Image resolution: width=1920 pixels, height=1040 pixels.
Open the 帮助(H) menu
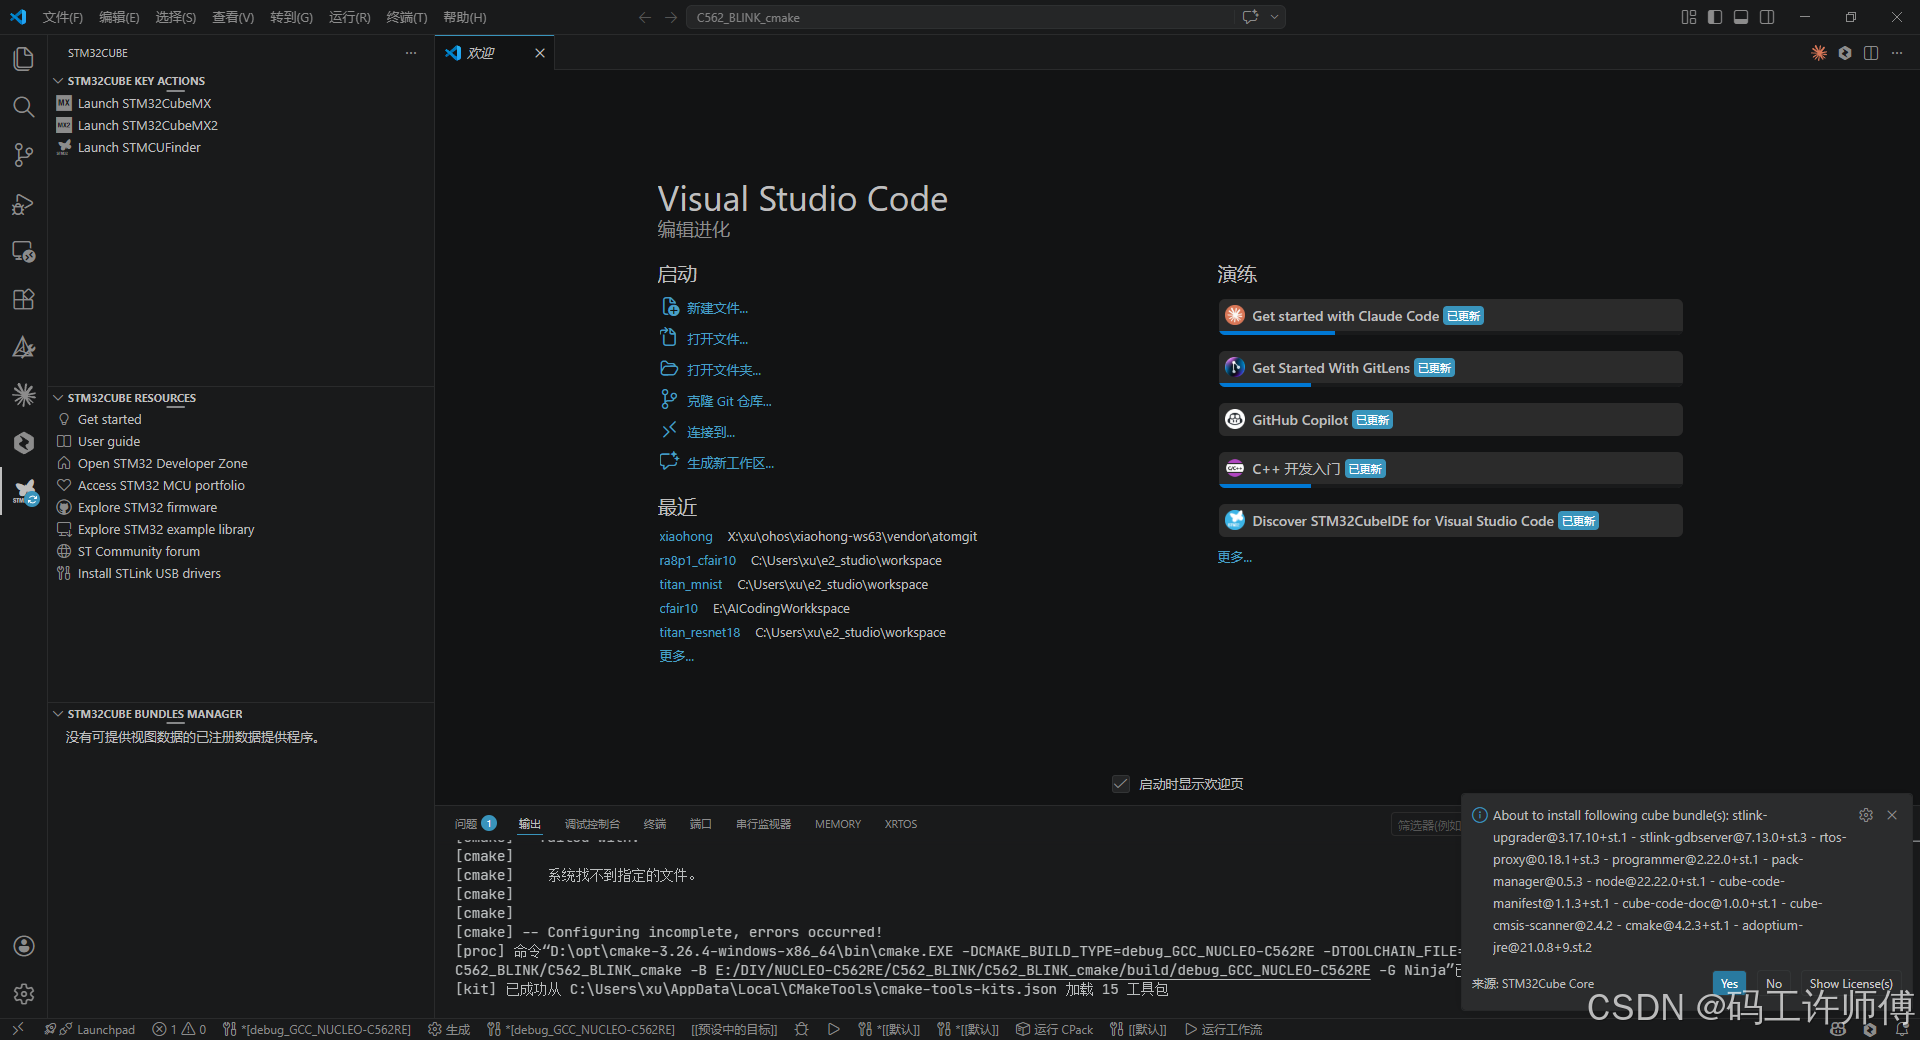tap(465, 17)
